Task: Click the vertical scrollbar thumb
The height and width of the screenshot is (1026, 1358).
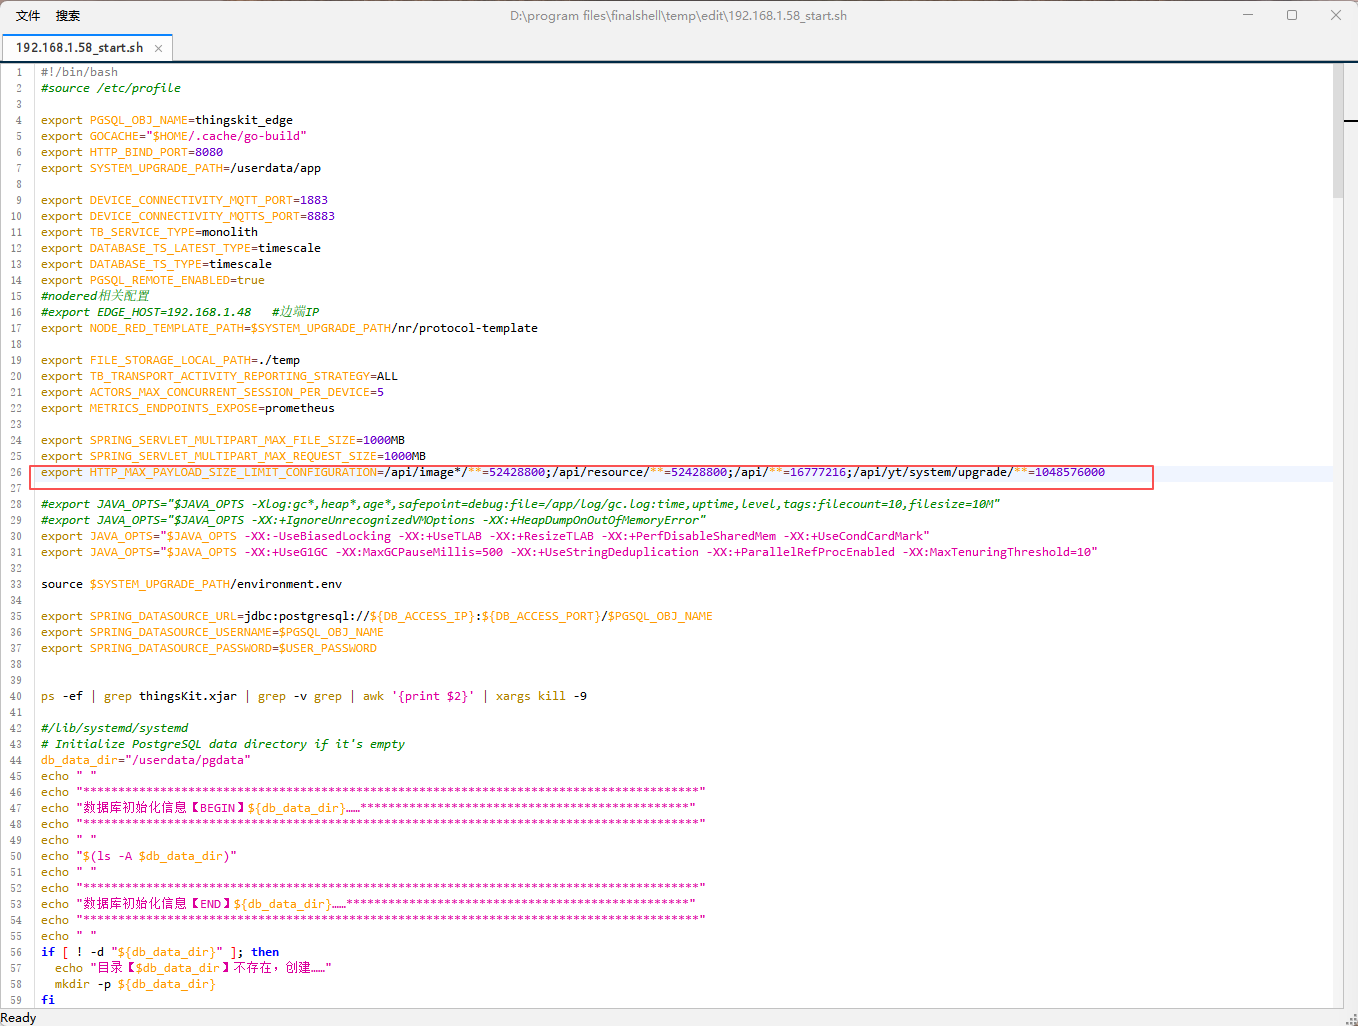Action: coord(1338,132)
